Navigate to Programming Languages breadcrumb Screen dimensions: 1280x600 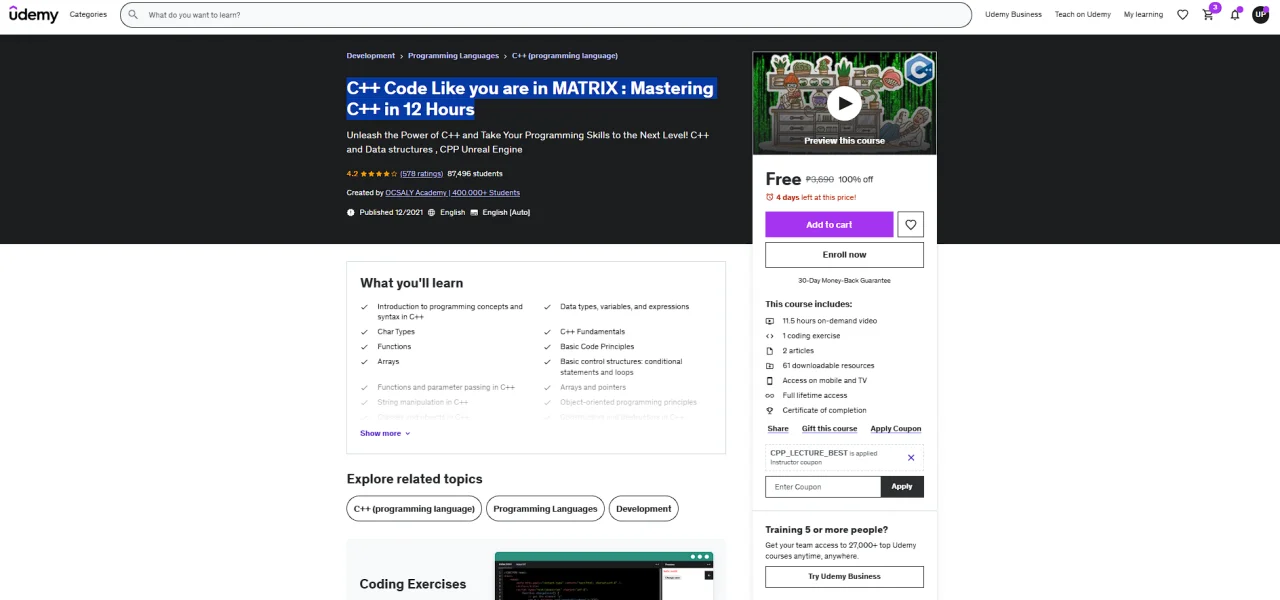453,56
